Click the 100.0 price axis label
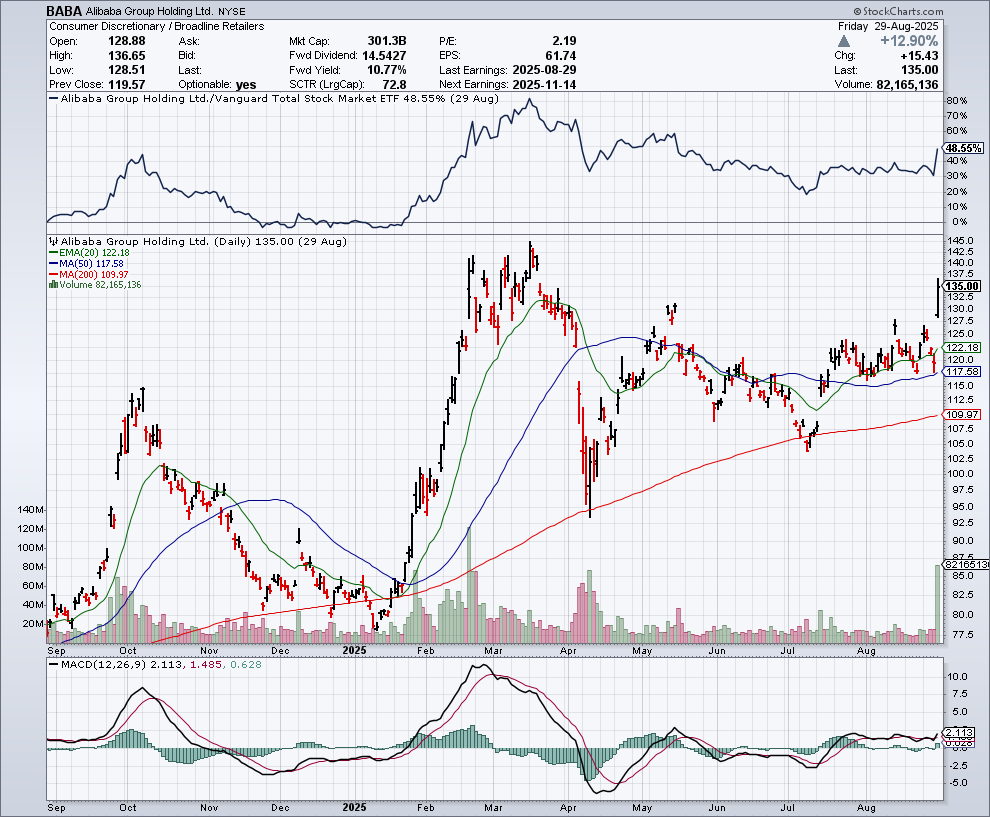The width and height of the screenshot is (990, 817). pos(960,474)
